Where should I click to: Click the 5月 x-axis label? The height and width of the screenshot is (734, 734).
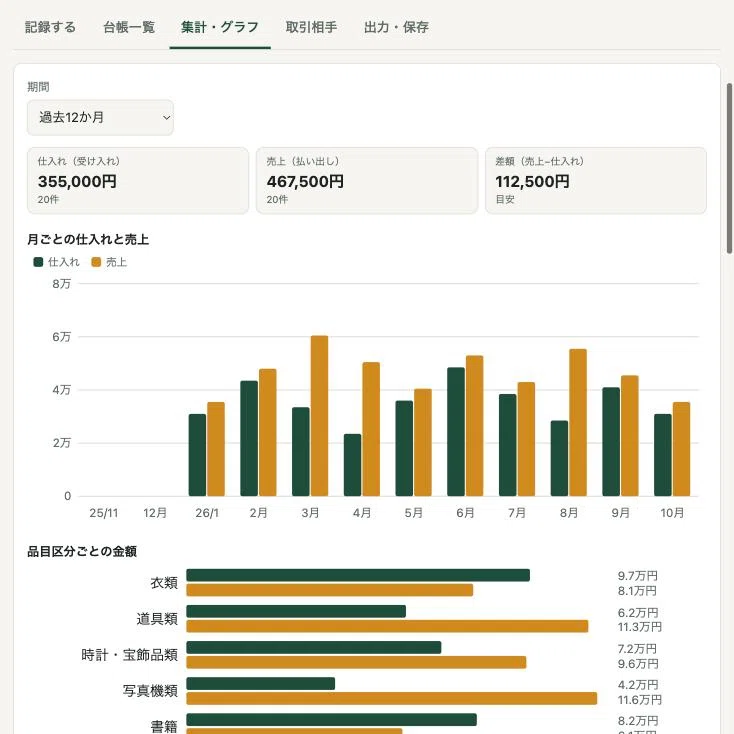click(413, 513)
